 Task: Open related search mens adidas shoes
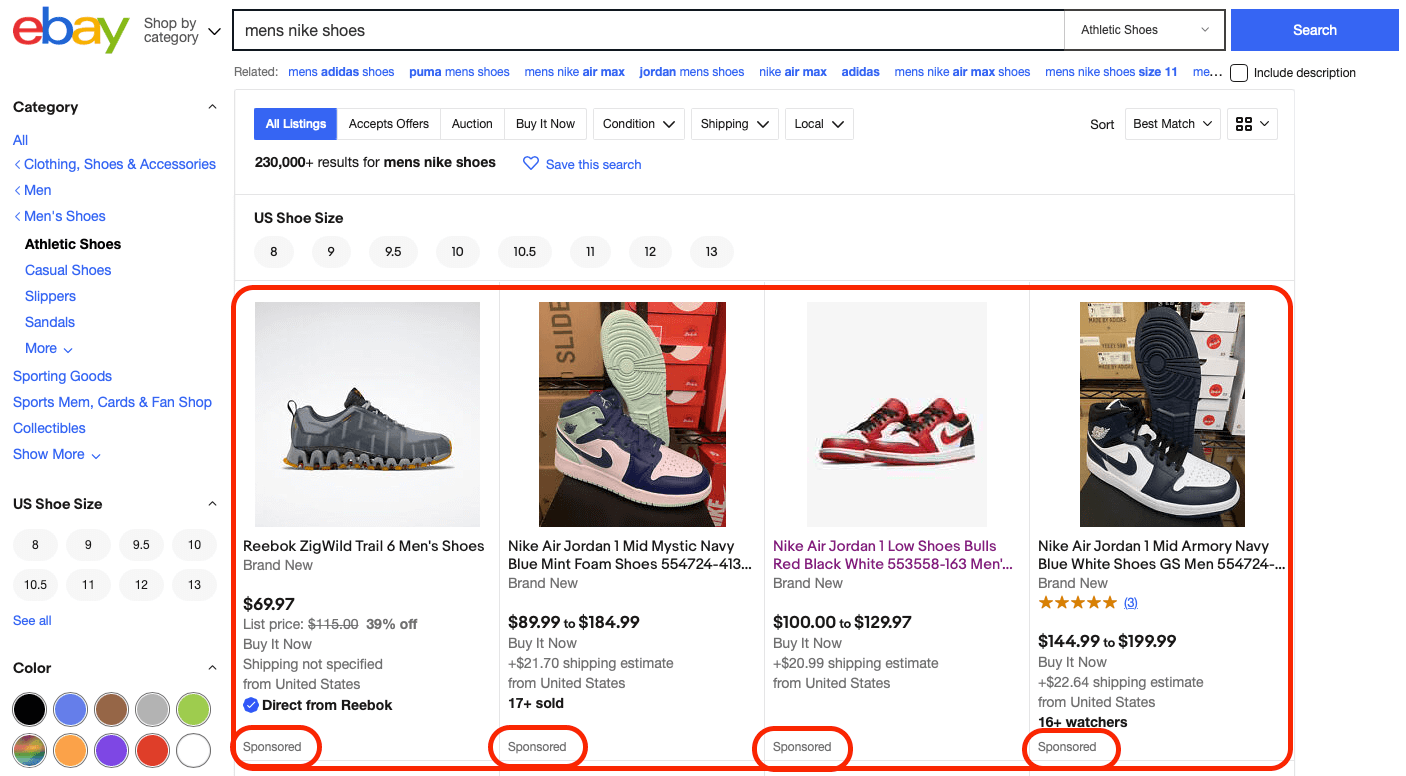pos(341,72)
